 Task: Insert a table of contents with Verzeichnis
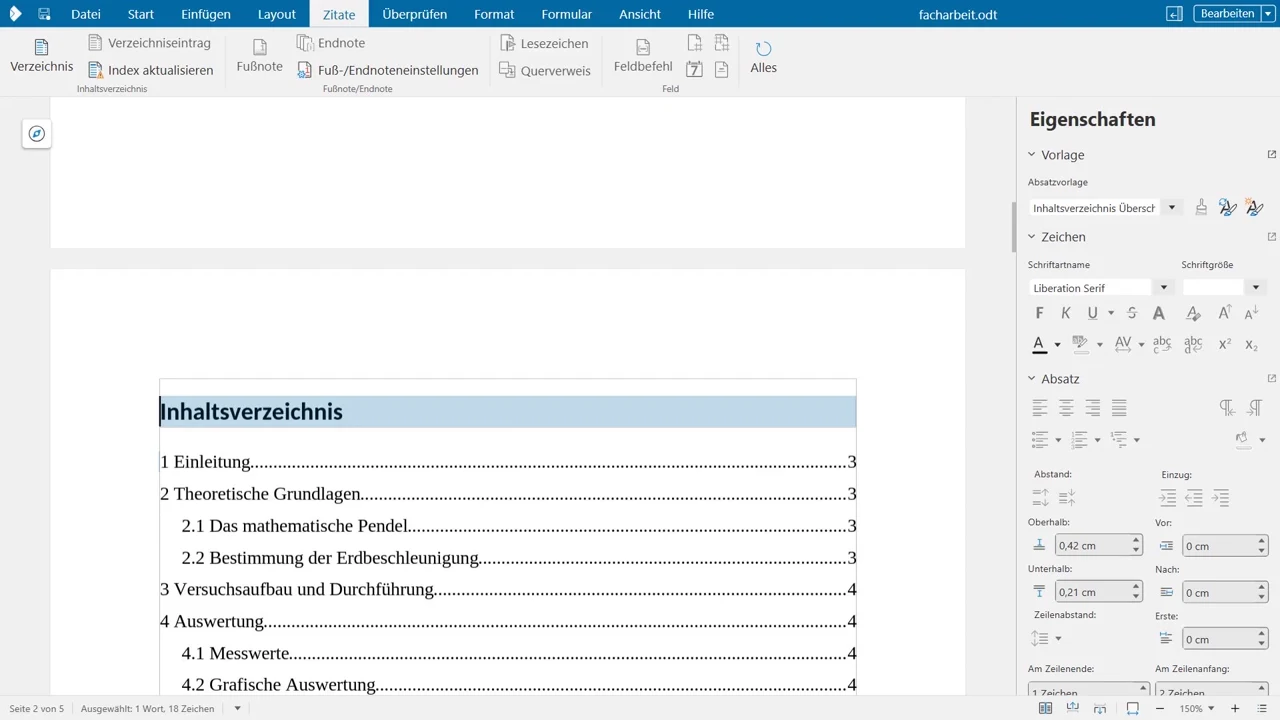click(41, 56)
